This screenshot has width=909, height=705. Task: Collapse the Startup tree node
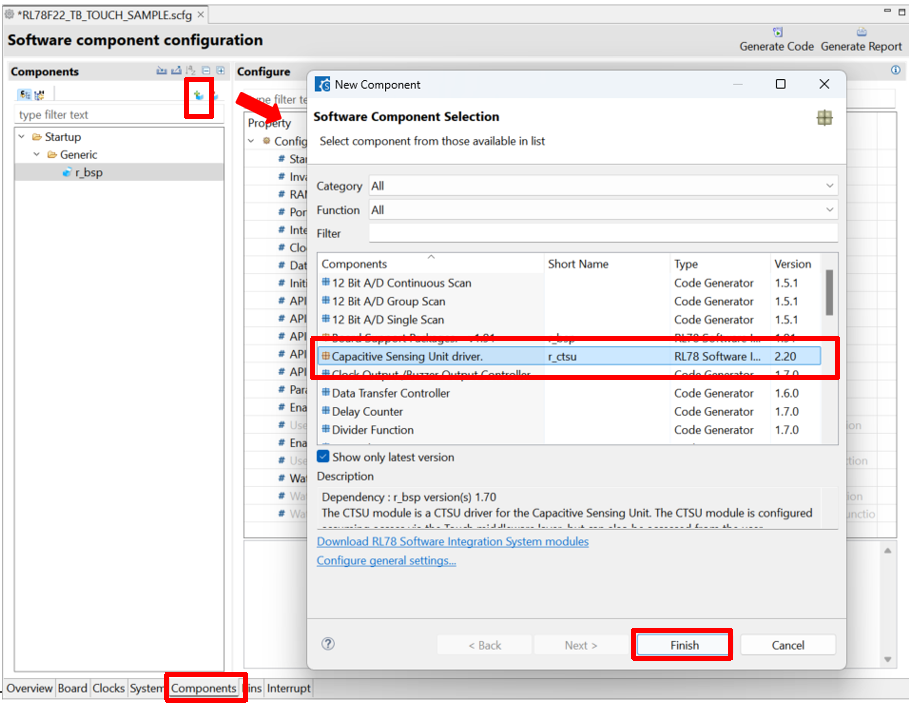click(x=21, y=137)
